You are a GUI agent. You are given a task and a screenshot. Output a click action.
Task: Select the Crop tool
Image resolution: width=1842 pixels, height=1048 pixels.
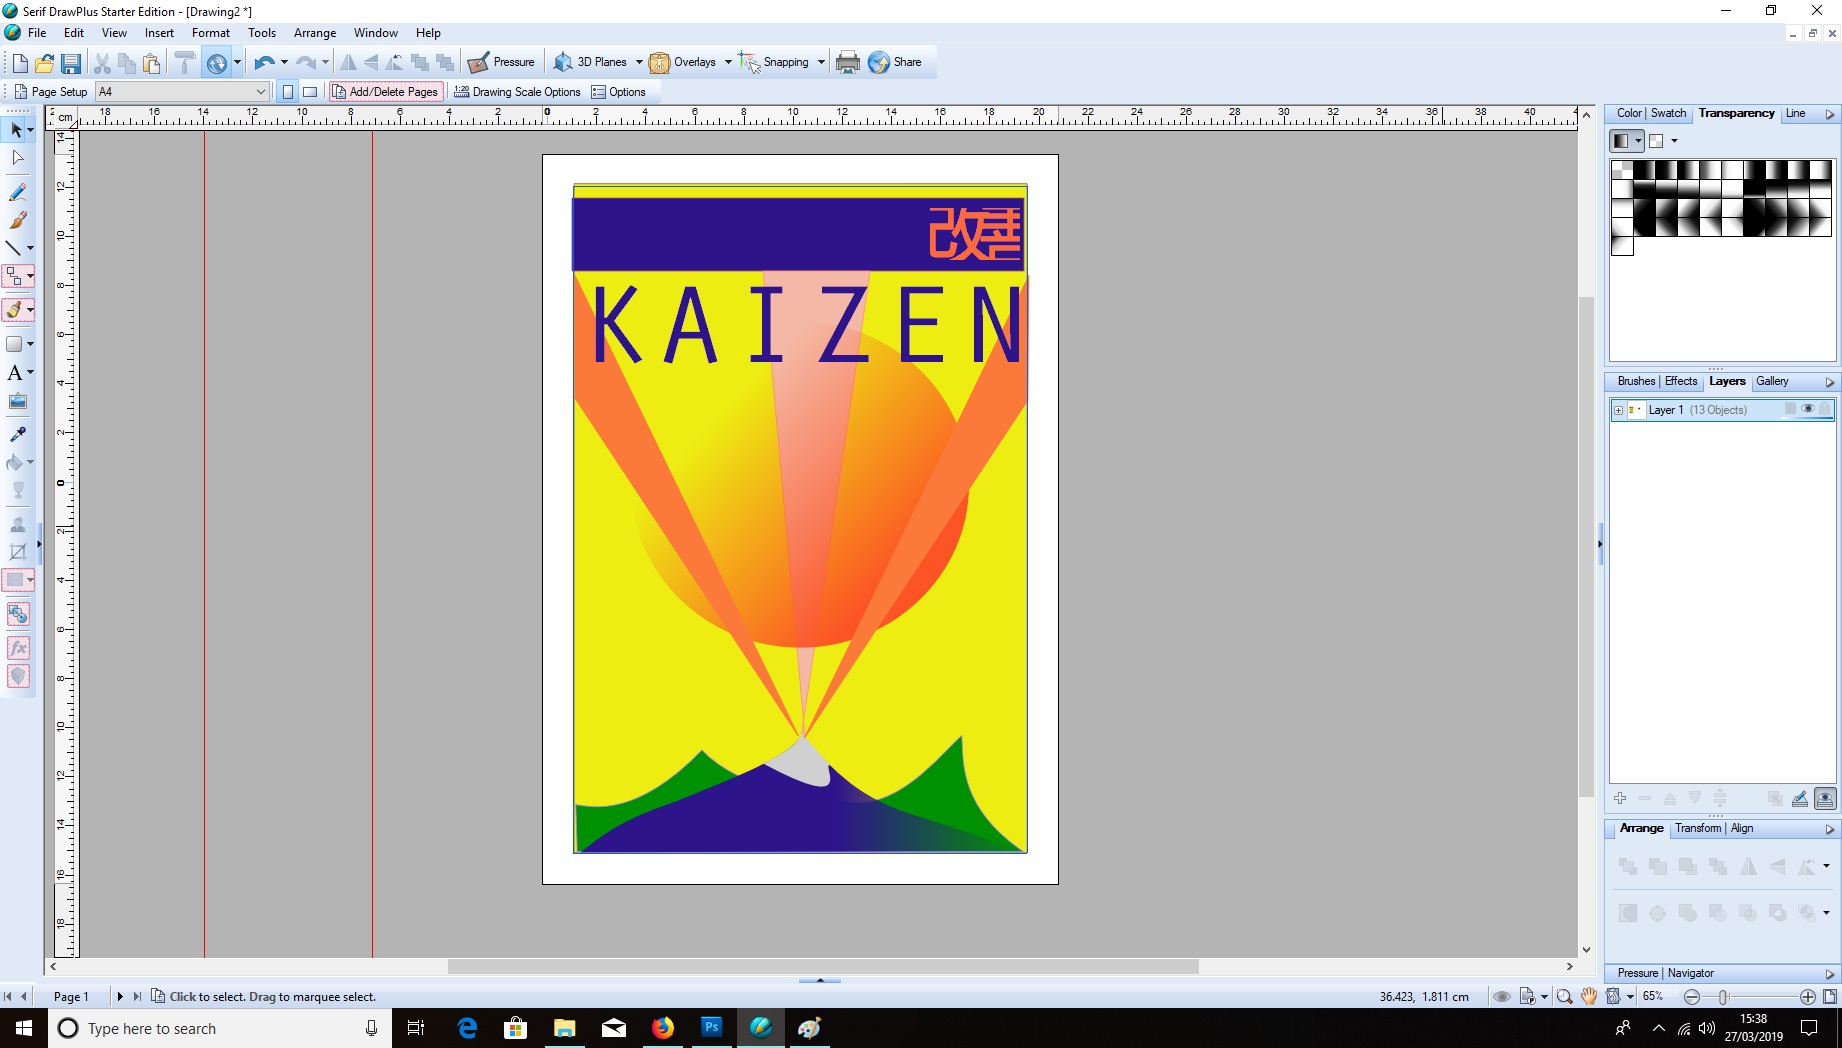point(17,552)
